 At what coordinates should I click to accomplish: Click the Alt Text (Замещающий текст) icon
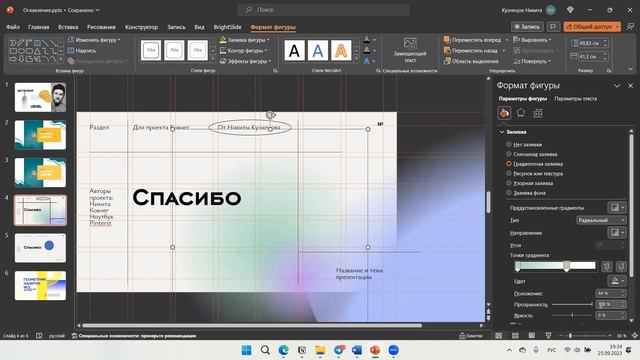(x=410, y=43)
